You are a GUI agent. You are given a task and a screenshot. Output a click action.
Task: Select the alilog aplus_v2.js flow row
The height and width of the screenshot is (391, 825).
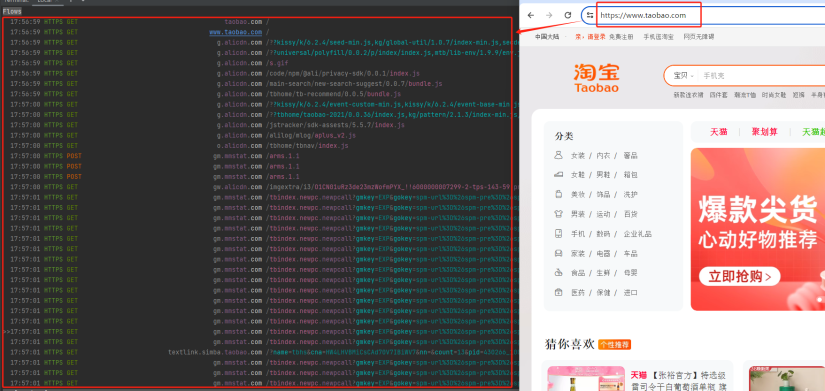(x=257, y=135)
